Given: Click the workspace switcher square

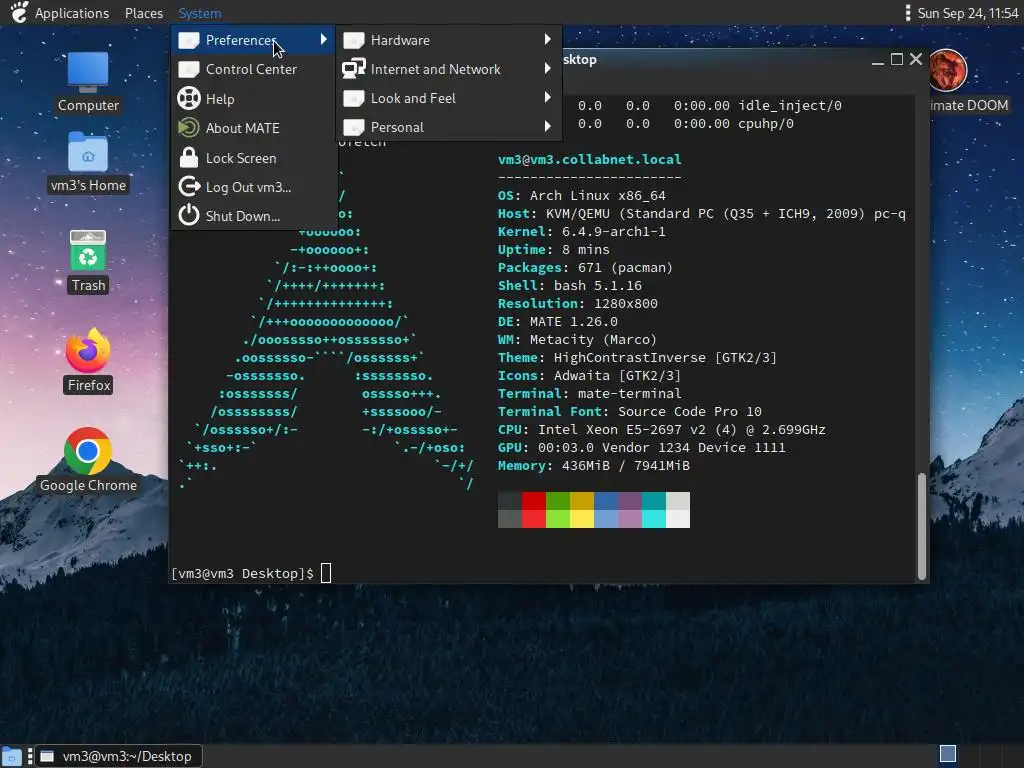Looking at the screenshot, I should pos(948,754).
